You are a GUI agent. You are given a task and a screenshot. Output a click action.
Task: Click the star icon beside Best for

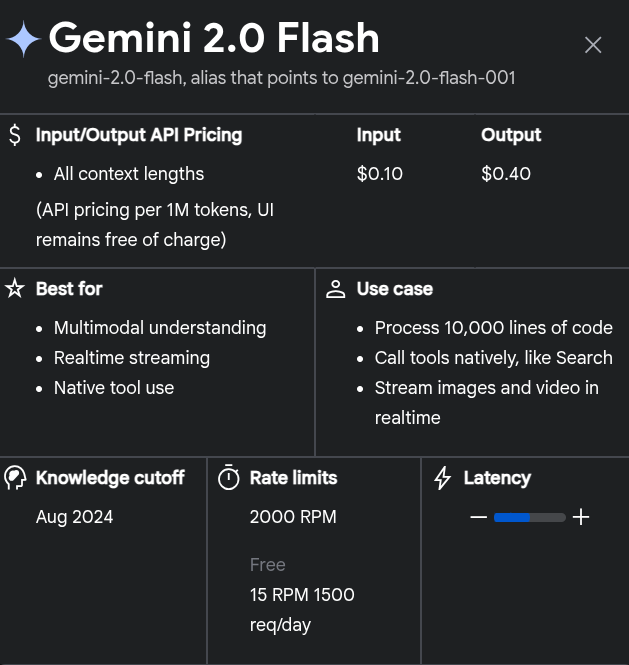point(14,289)
